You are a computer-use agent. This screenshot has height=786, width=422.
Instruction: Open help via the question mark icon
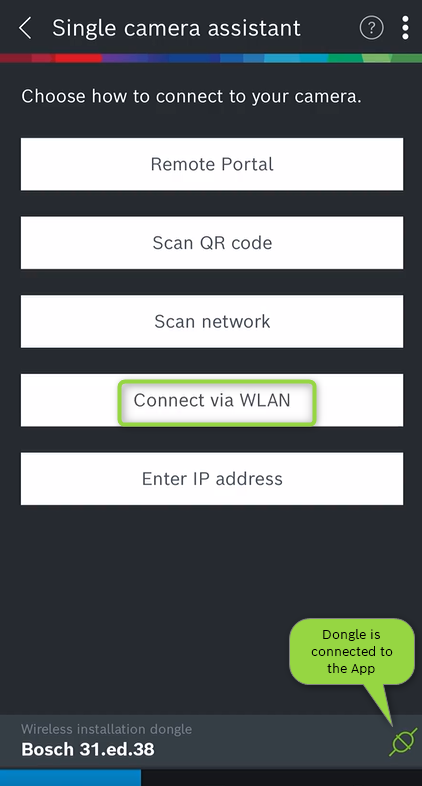point(371,29)
